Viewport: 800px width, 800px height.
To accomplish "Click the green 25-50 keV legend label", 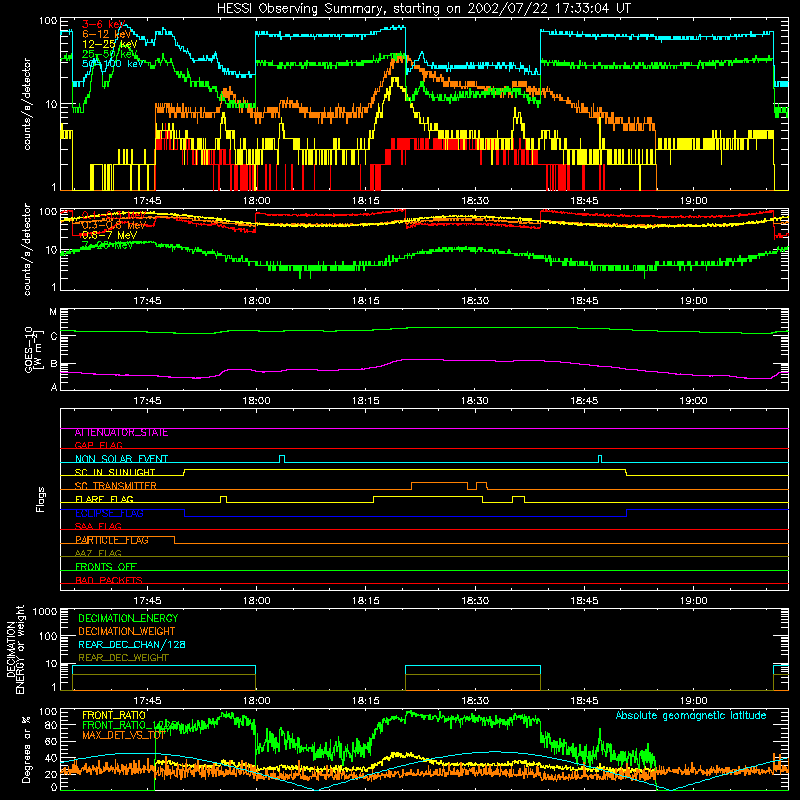I will (109, 54).
